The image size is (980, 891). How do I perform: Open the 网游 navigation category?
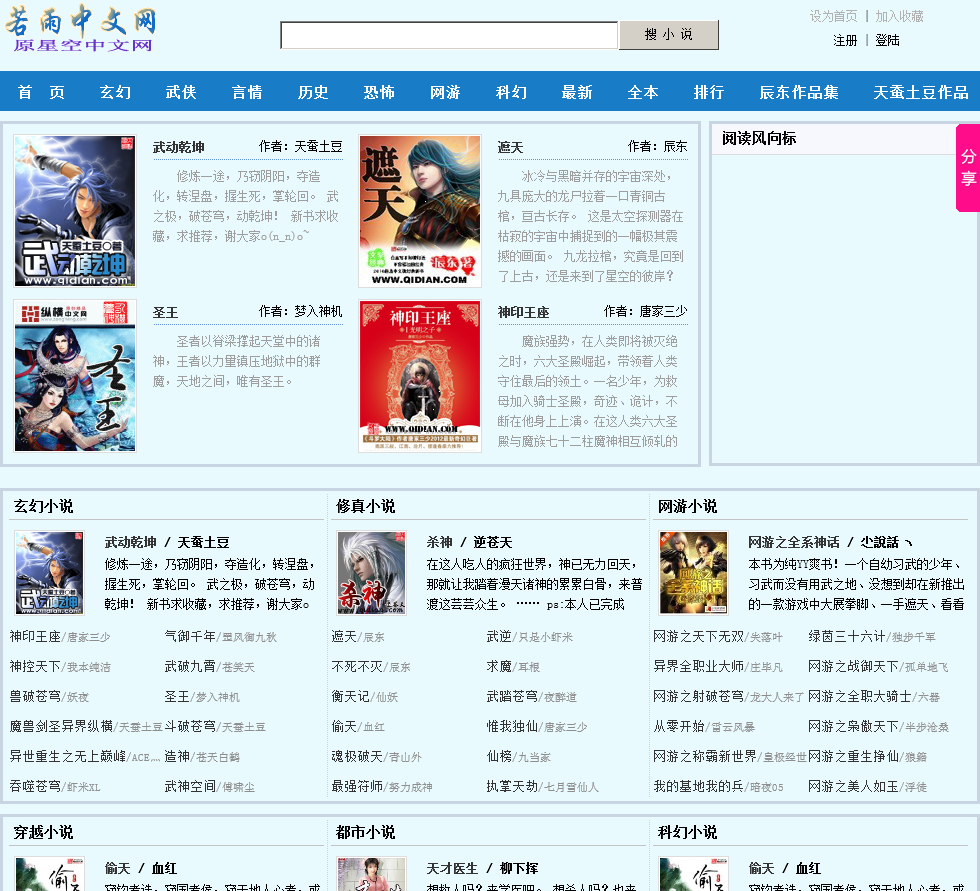(x=445, y=92)
